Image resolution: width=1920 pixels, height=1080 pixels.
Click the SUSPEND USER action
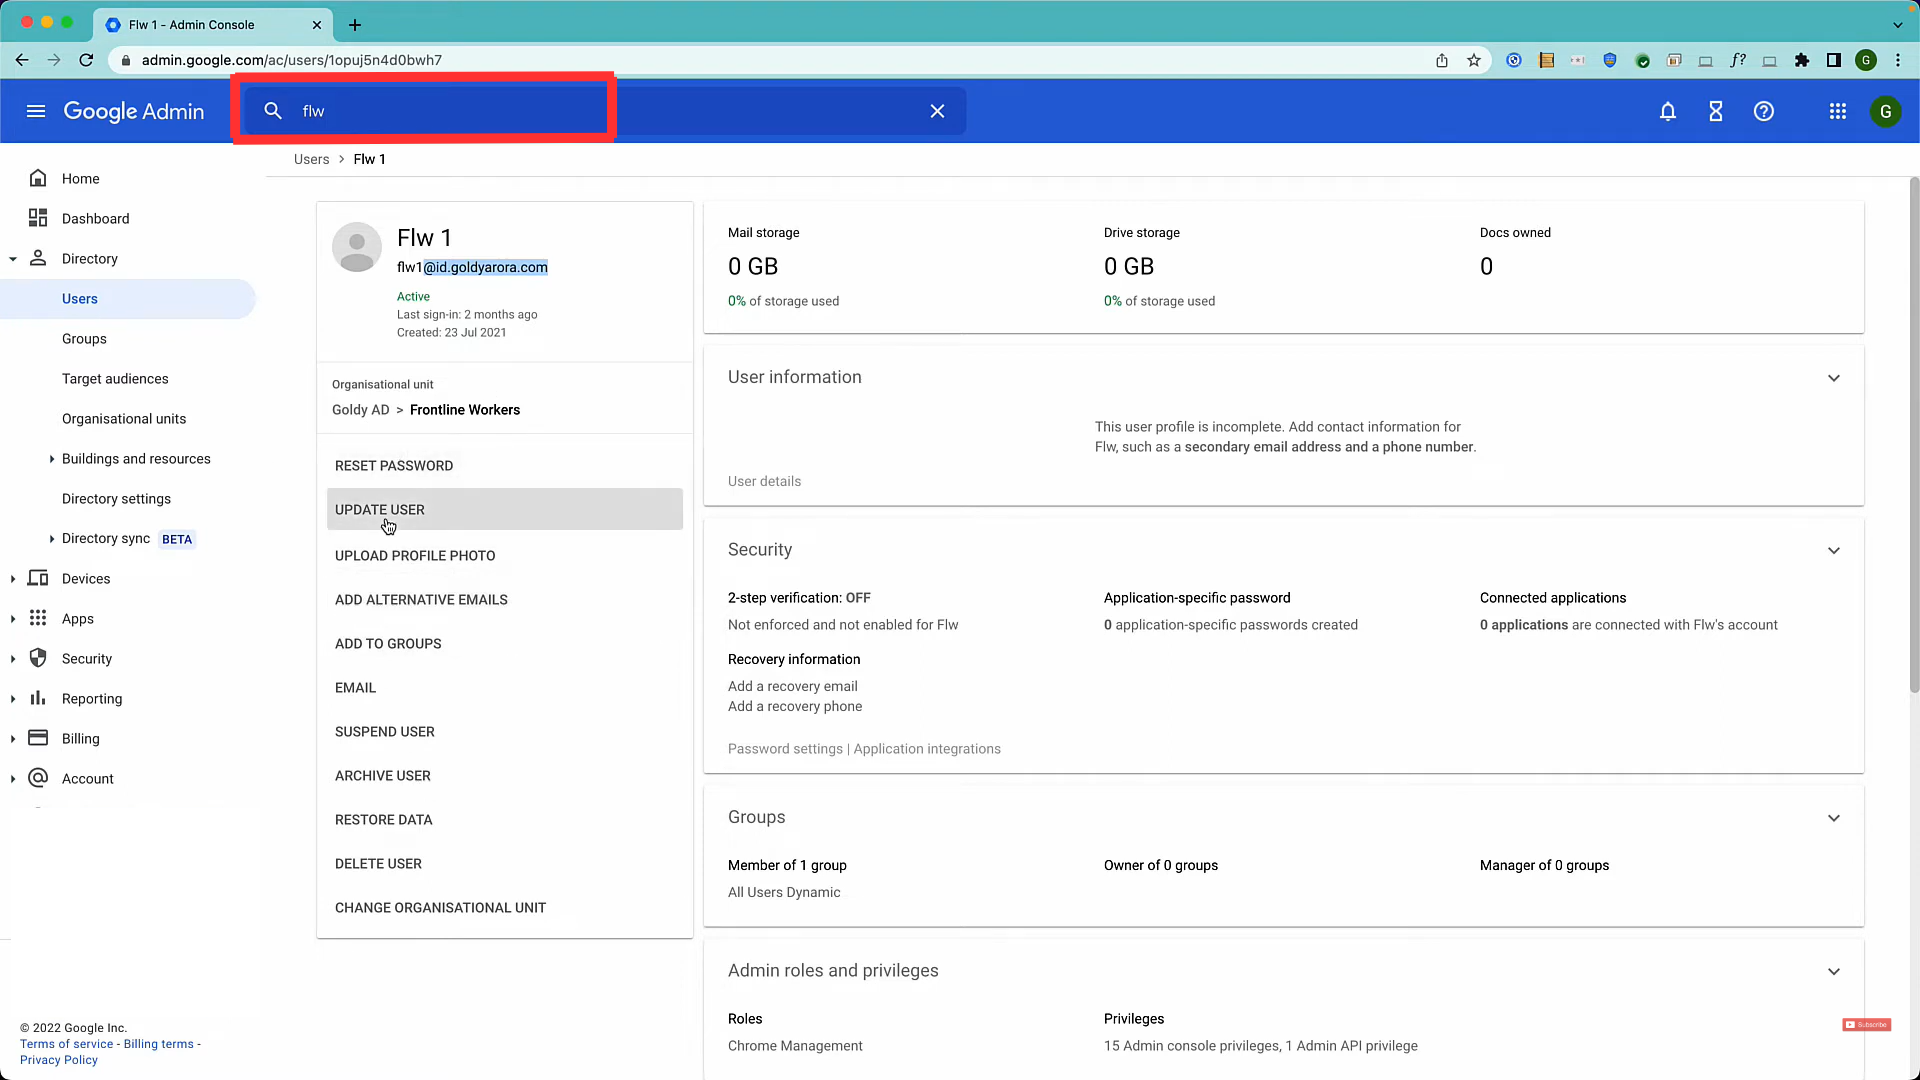click(385, 732)
